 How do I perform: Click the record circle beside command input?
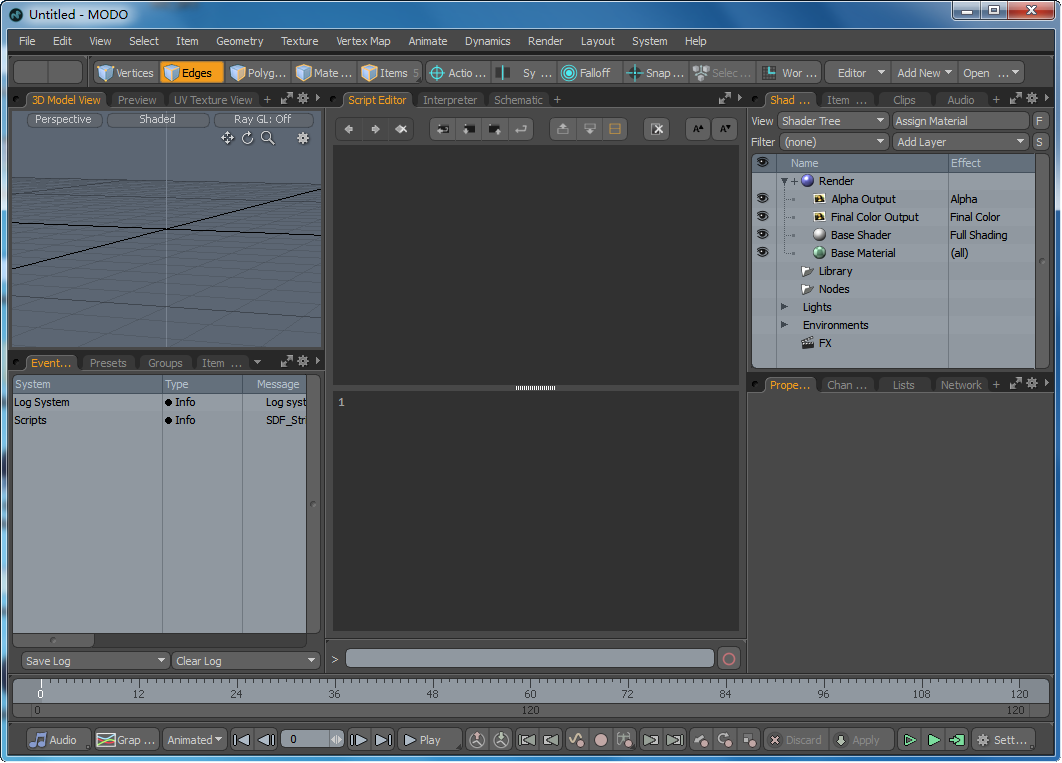(729, 659)
